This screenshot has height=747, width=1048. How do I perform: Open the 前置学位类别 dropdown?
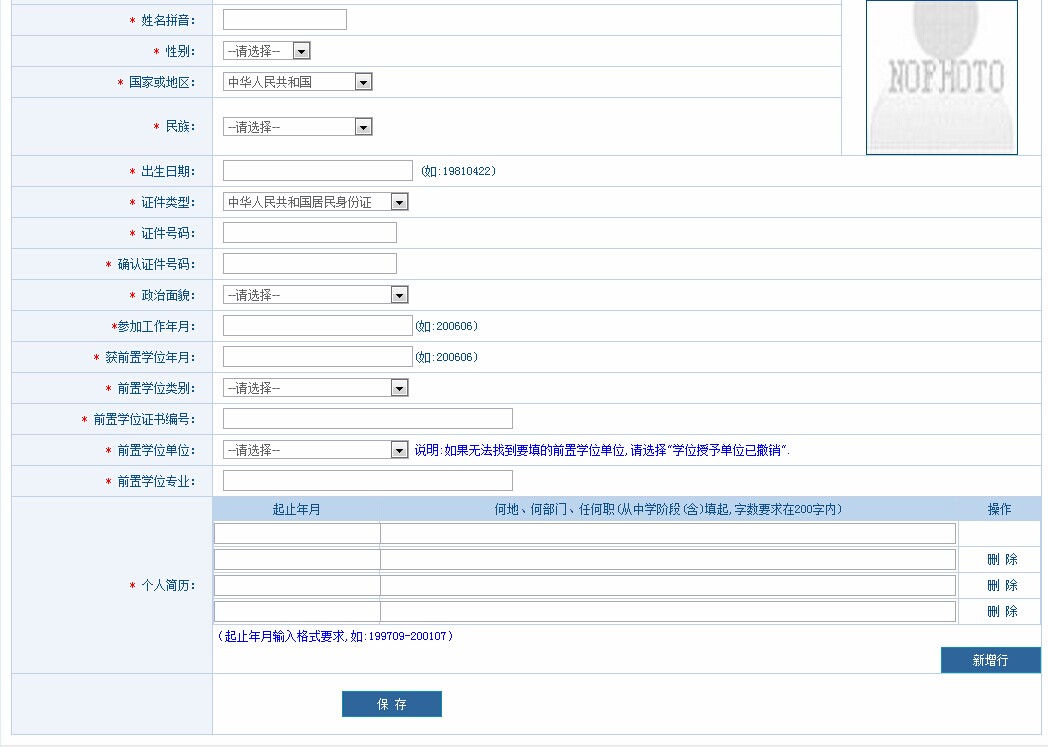pyautogui.click(x=315, y=388)
